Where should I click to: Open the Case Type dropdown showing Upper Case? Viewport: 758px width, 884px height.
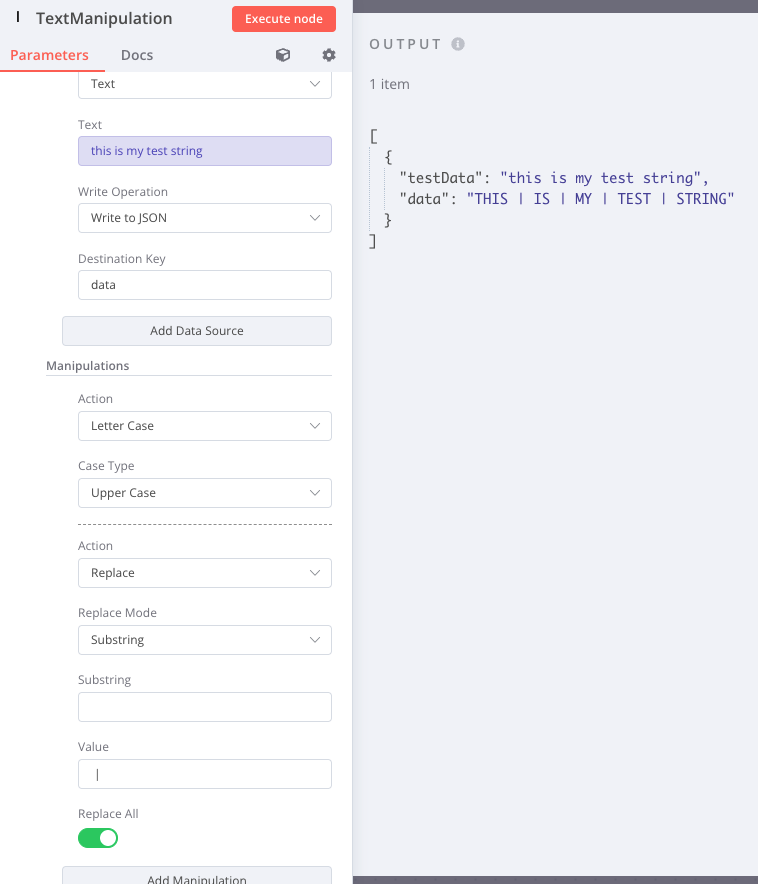coord(205,493)
